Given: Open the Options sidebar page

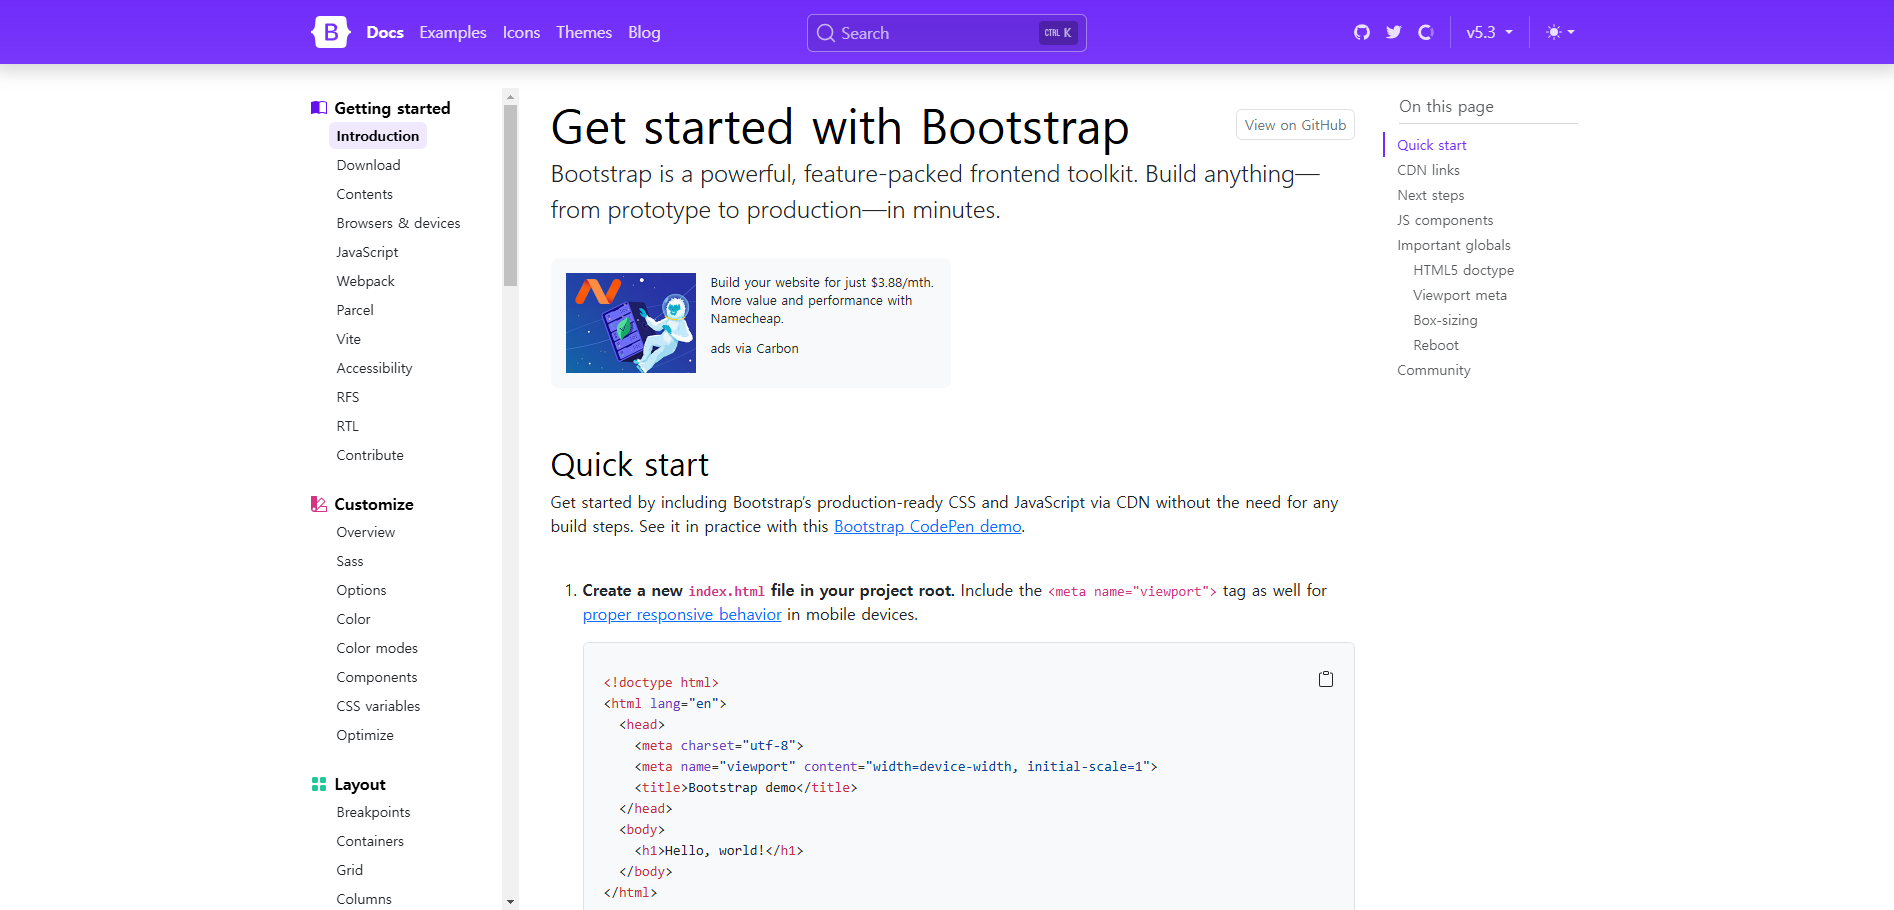Looking at the screenshot, I should (x=361, y=590).
